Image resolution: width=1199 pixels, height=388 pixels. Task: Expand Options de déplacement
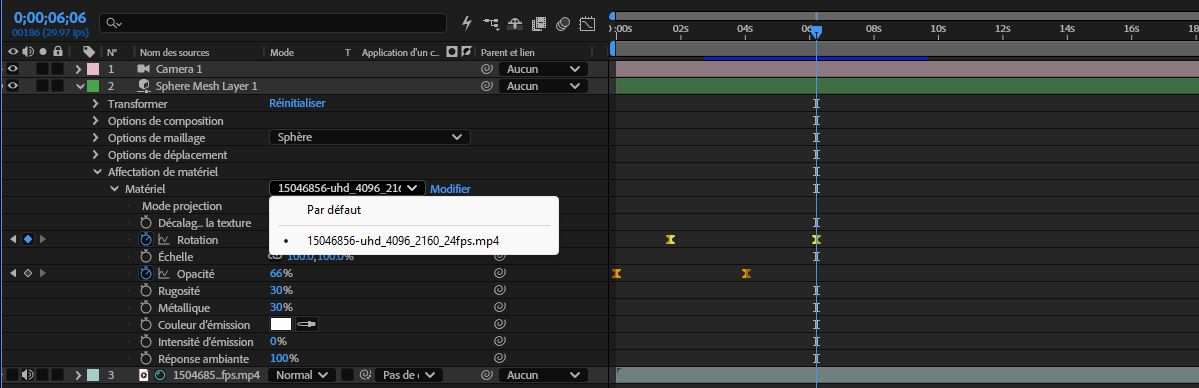(96, 155)
